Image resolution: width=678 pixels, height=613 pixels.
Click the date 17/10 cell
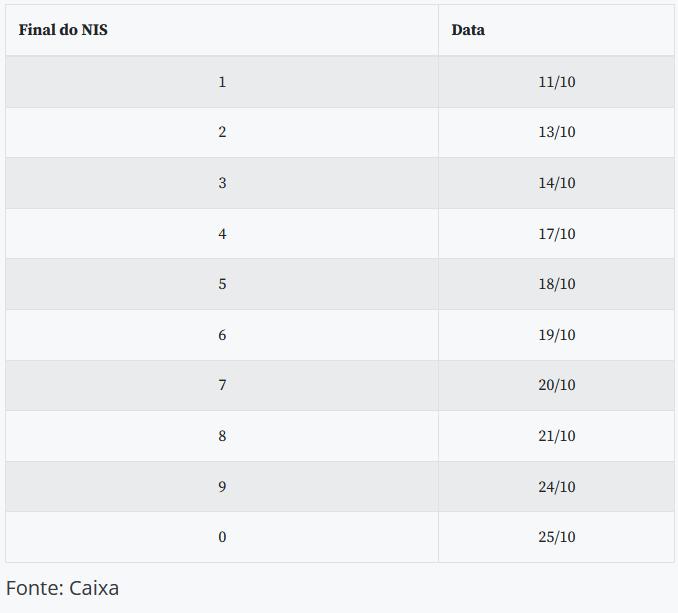(556, 234)
